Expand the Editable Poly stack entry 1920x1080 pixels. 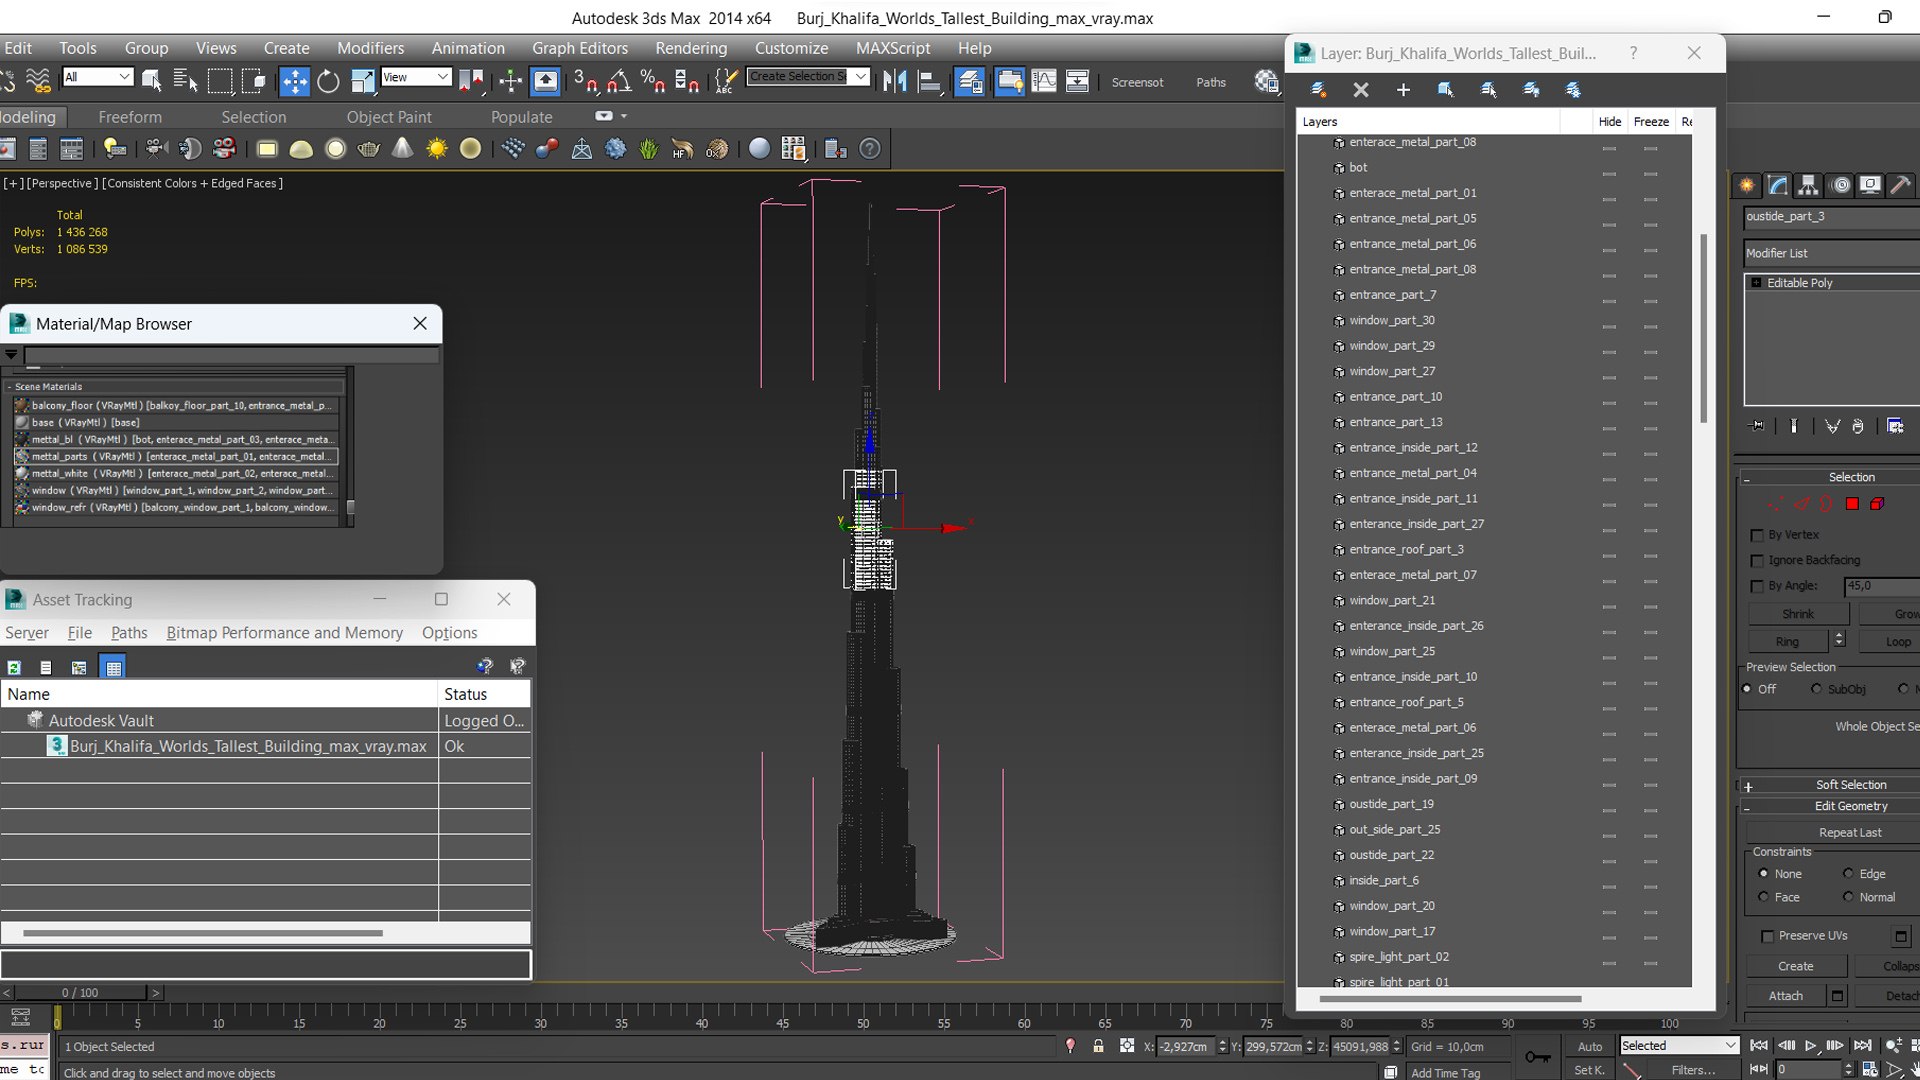1756,283
